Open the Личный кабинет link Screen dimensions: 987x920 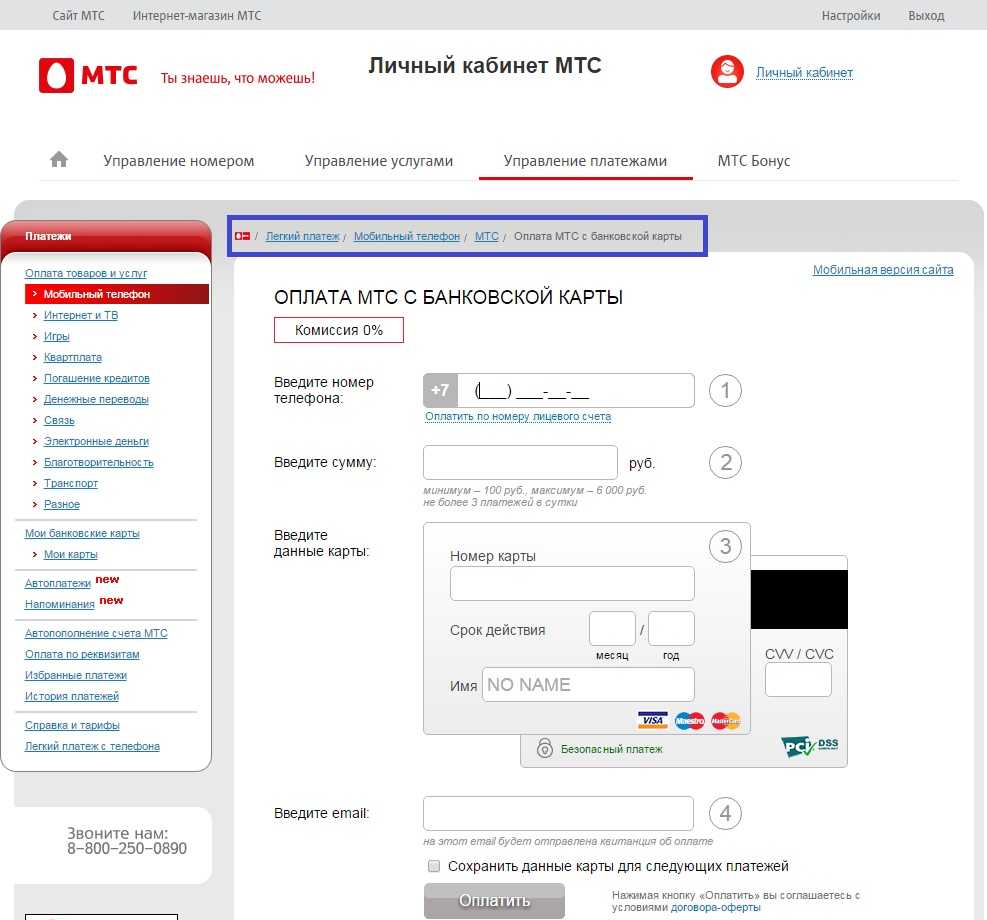pos(804,72)
